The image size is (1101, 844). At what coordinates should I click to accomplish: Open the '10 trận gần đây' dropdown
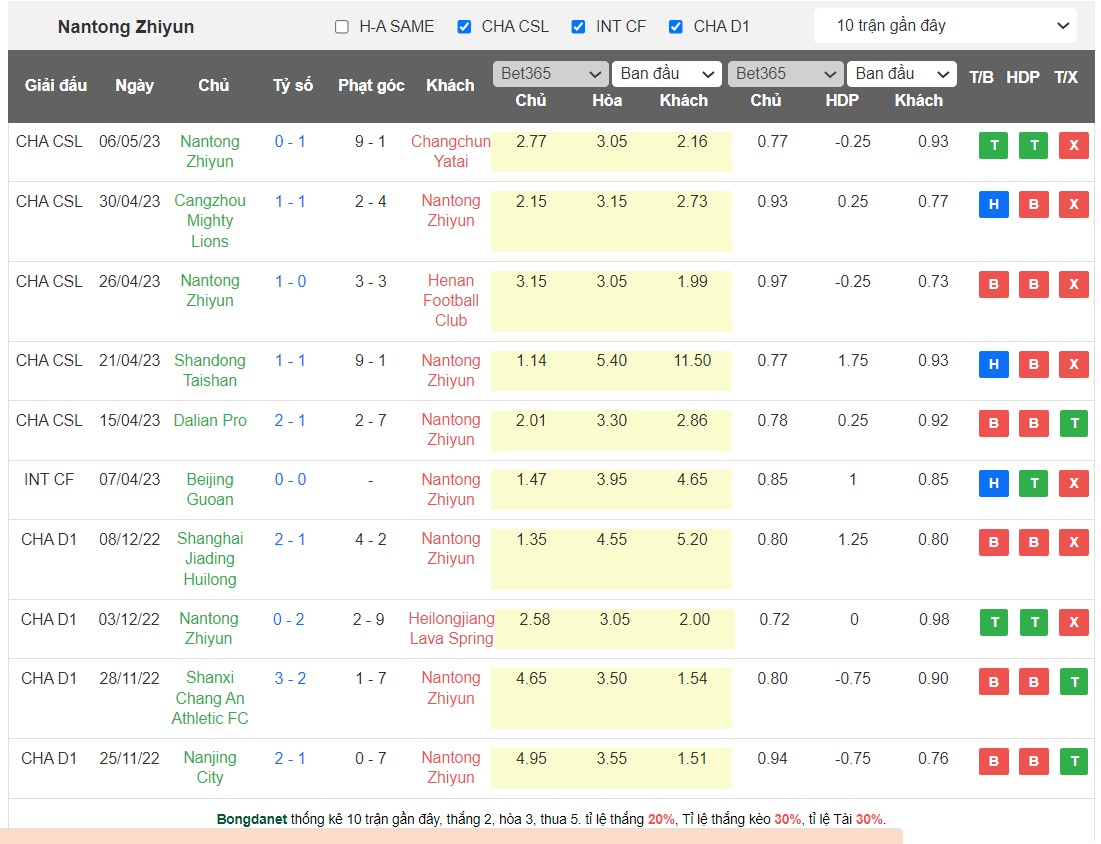pos(945,26)
